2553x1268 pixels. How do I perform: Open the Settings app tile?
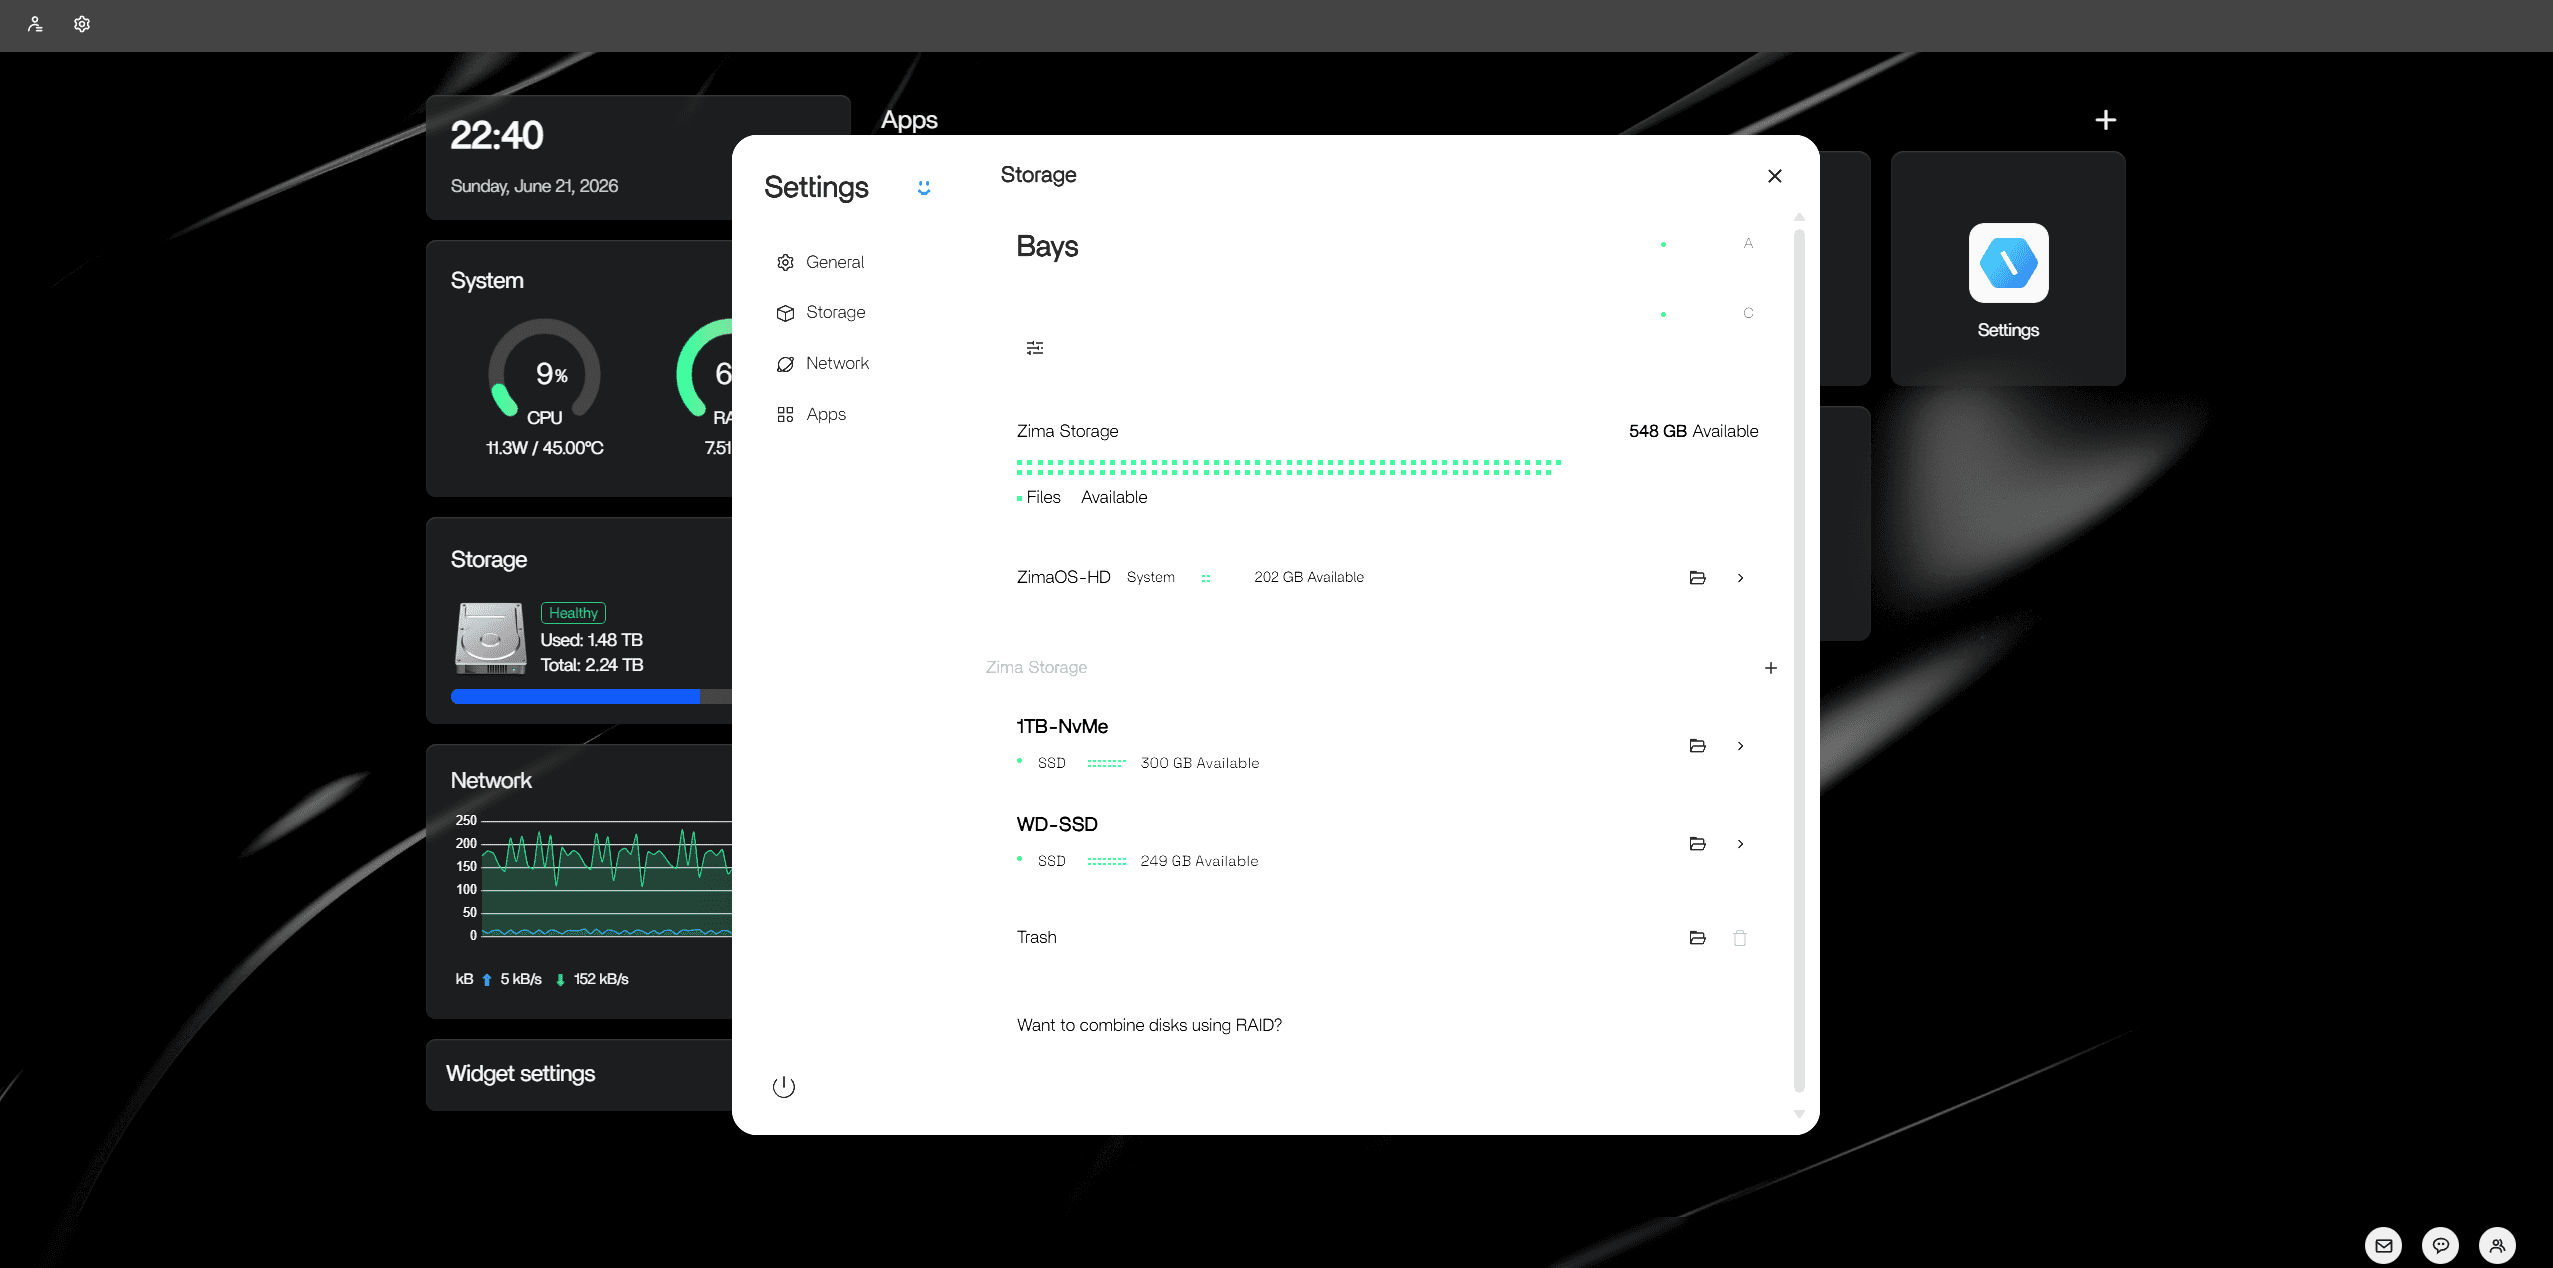(x=2008, y=268)
